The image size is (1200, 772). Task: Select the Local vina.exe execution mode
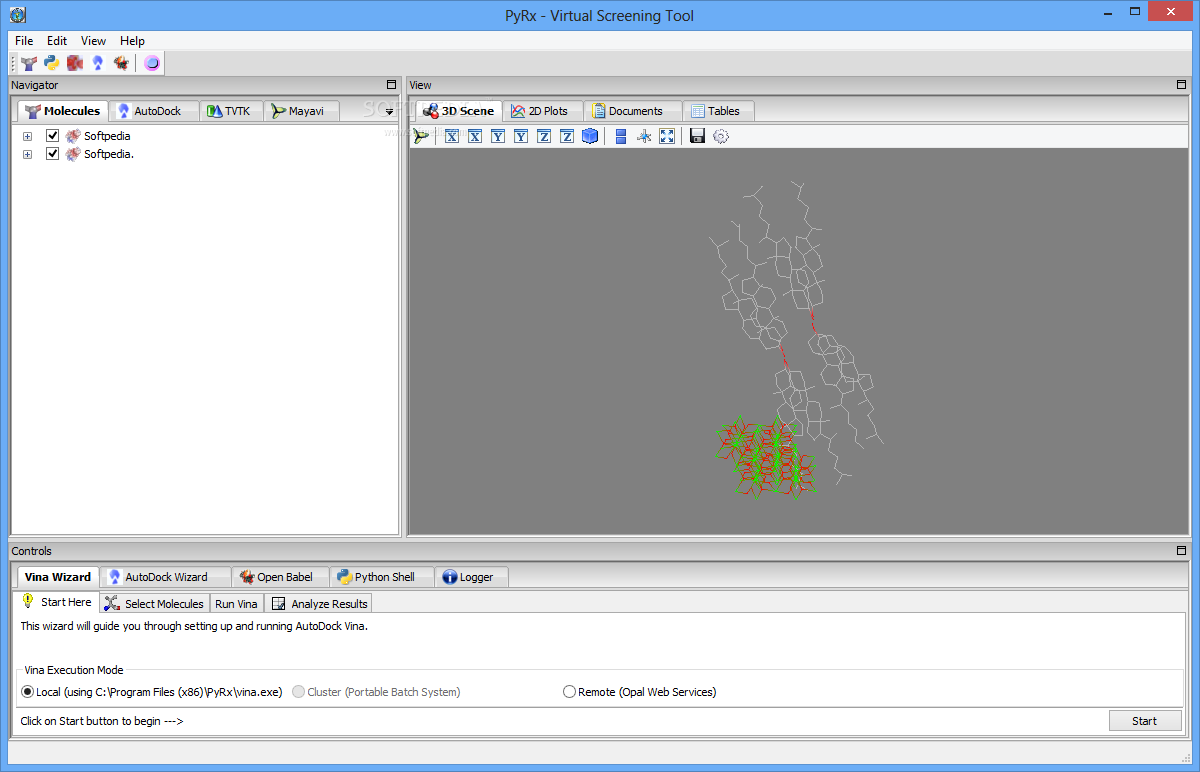tap(27, 691)
